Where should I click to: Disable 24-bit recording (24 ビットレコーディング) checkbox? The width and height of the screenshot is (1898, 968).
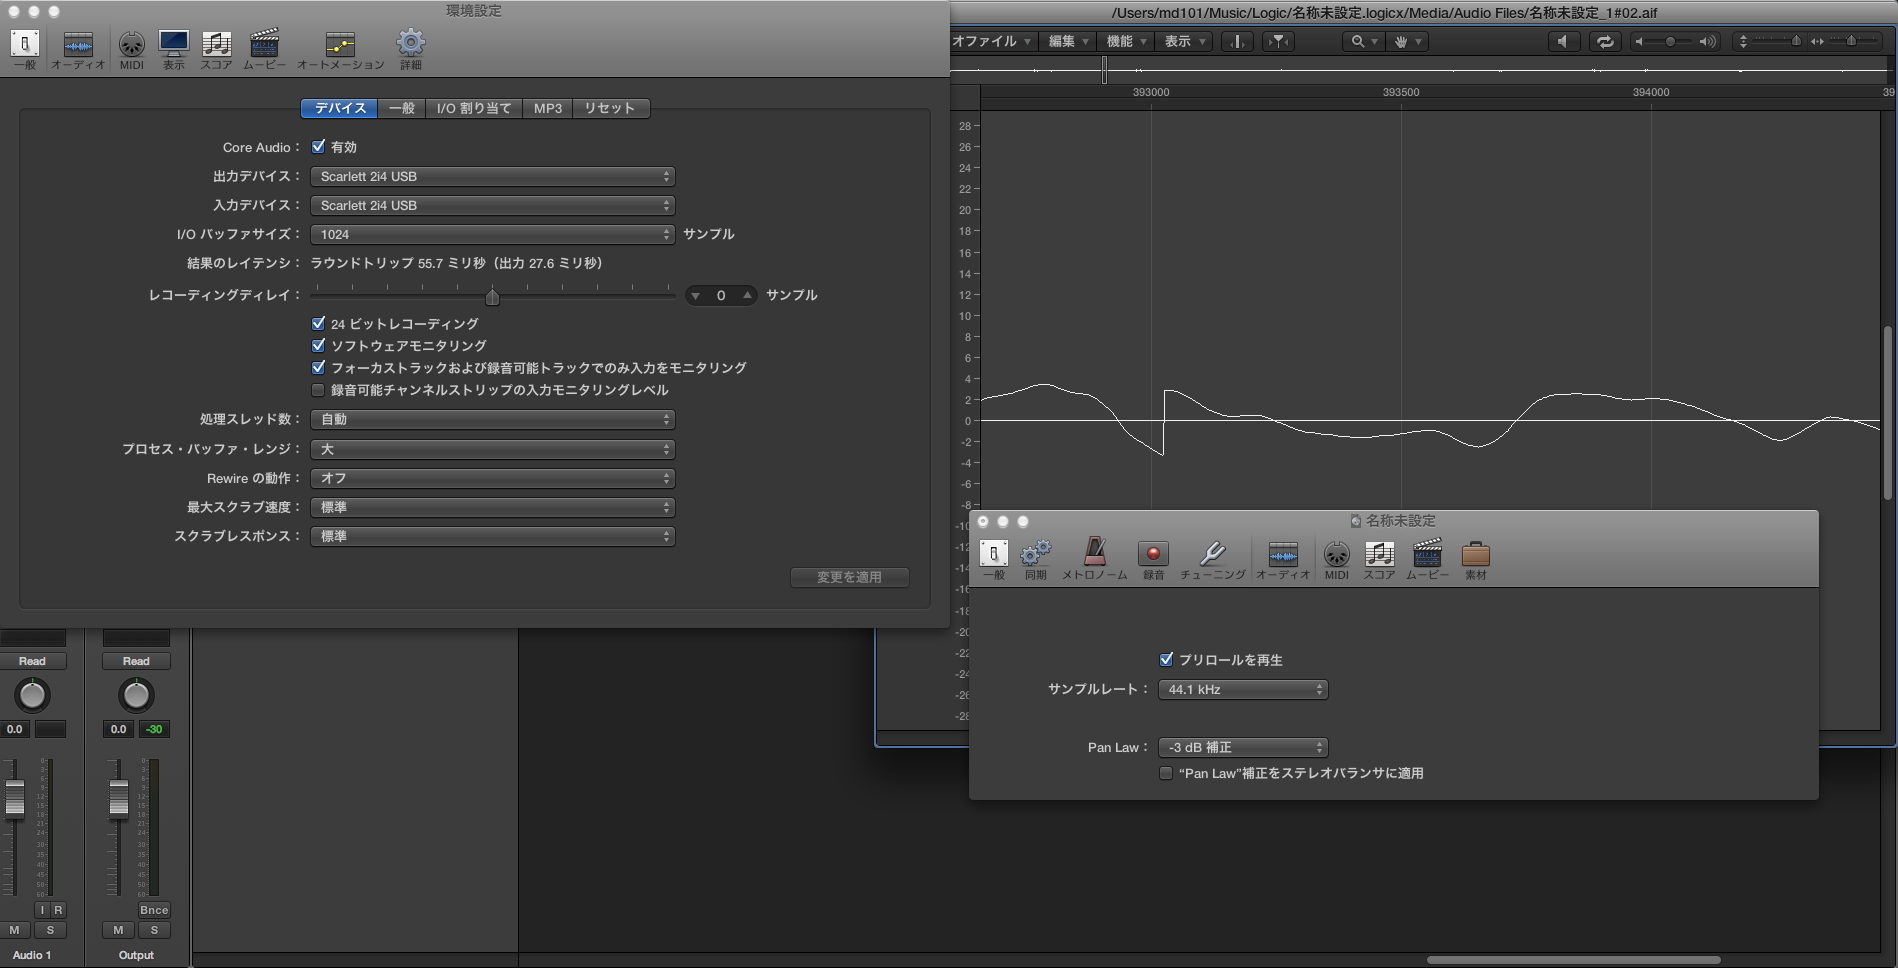click(x=319, y=324)
